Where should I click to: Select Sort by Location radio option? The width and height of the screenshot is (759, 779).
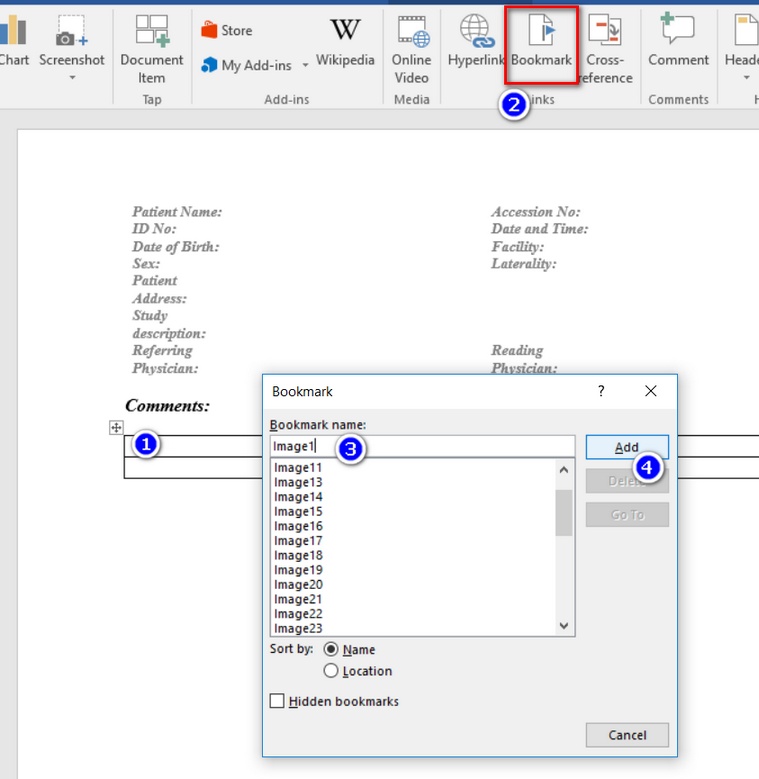[x=331, y=671]
